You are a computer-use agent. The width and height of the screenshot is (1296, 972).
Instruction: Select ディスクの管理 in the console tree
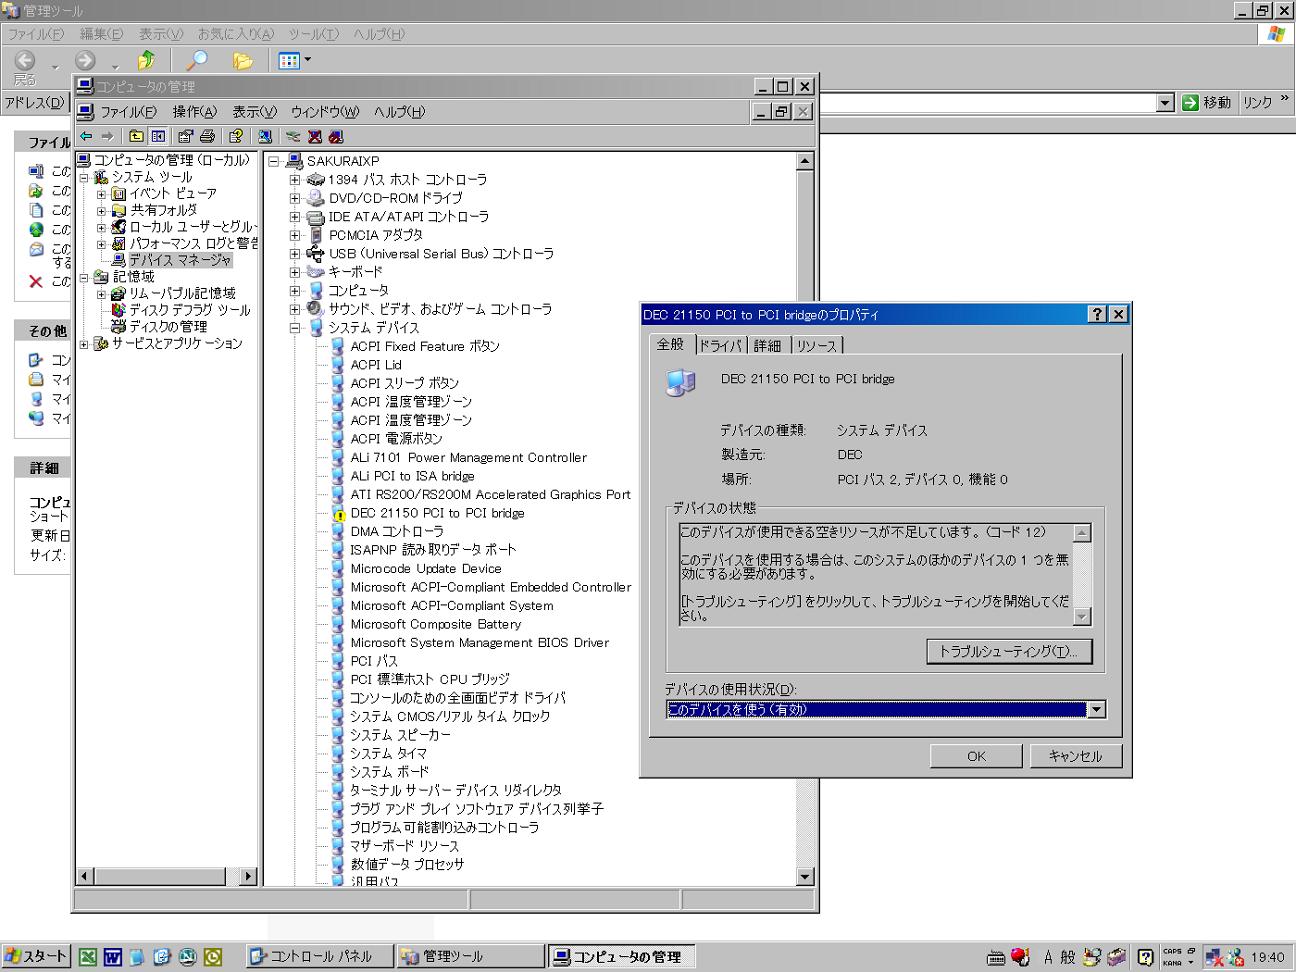point(168,326)
